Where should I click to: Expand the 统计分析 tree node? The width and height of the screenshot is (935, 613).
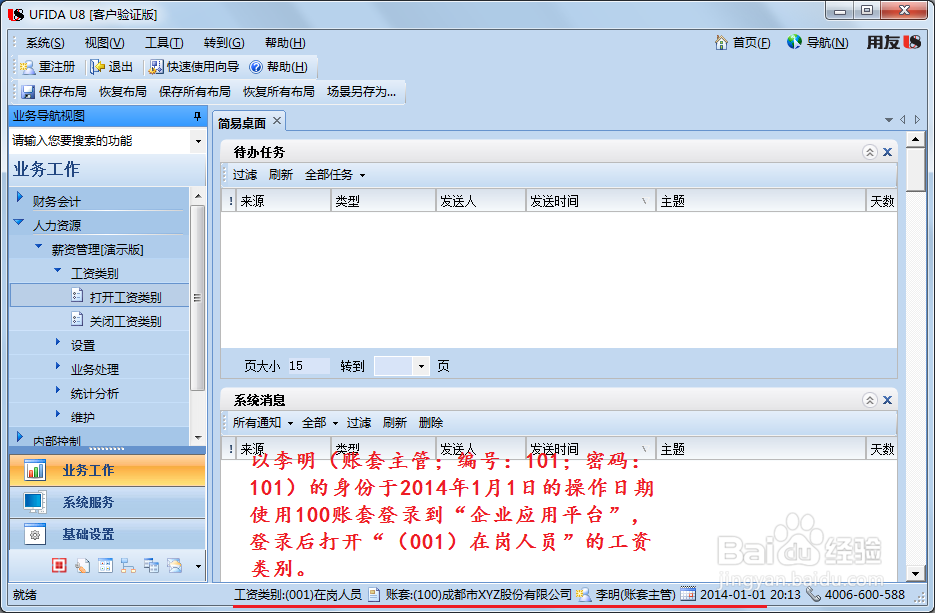click(58, 389)
